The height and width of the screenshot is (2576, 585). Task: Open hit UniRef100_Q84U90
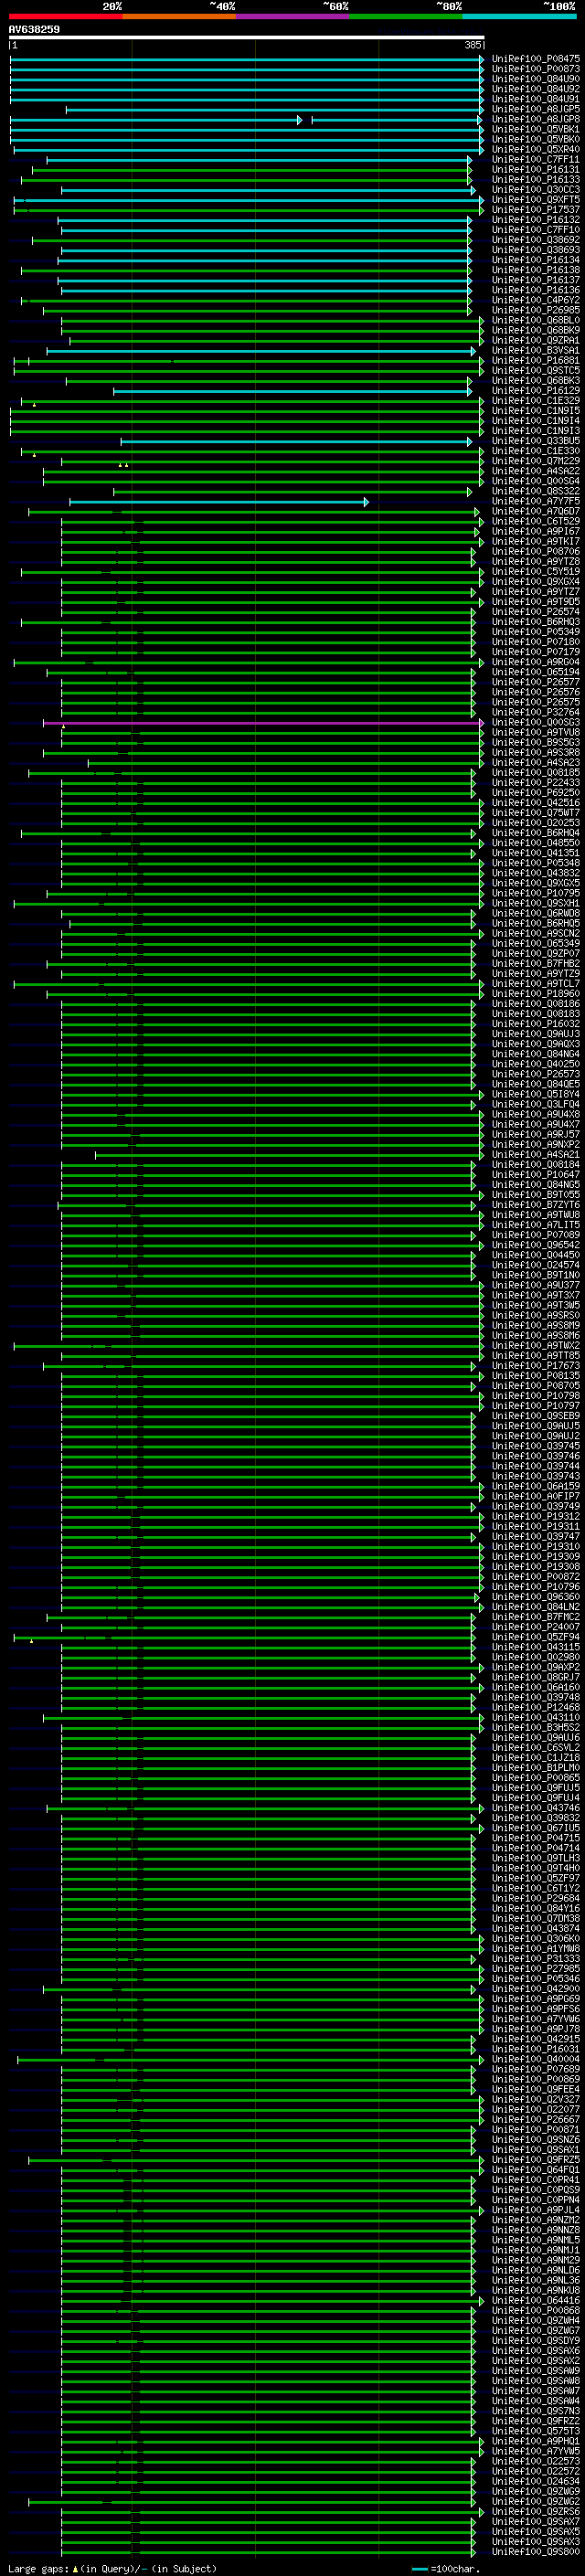(535, 79)
